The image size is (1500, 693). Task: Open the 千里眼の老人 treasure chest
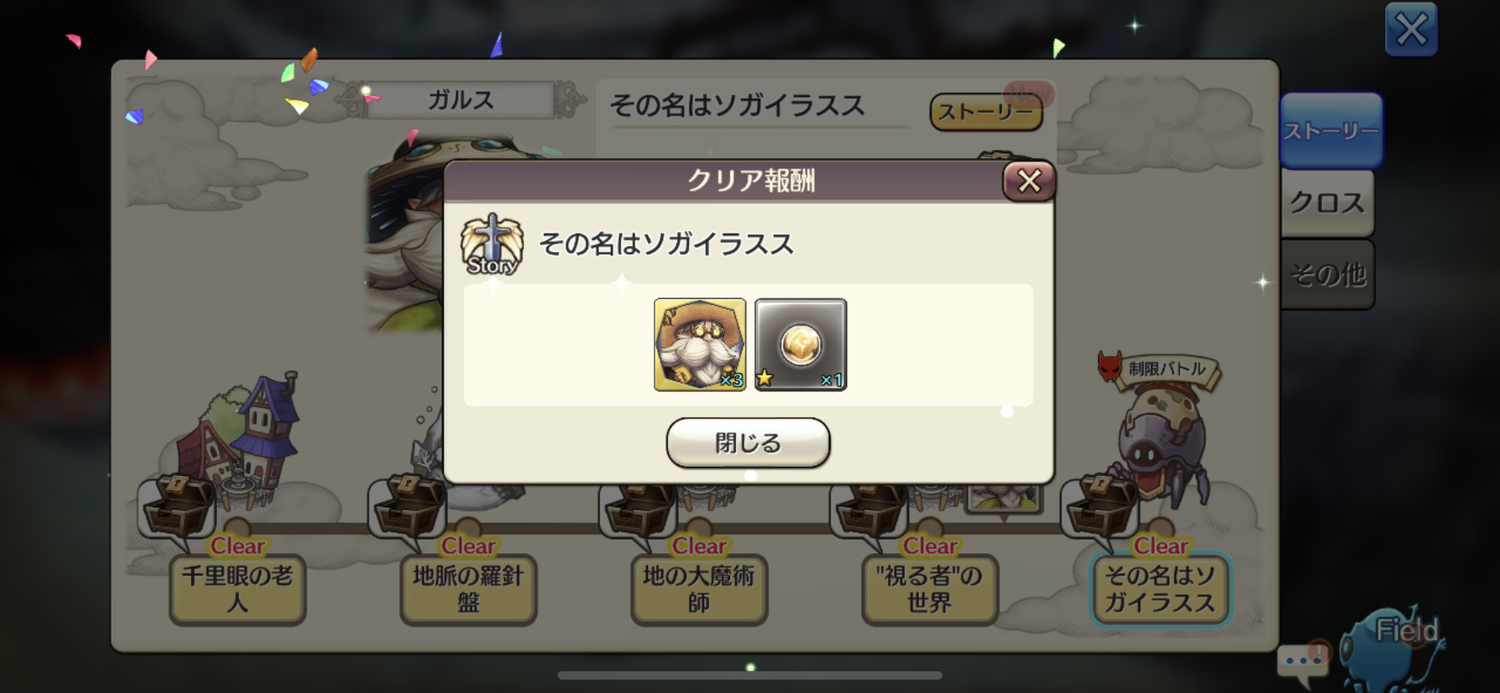[x=177, y=506]
